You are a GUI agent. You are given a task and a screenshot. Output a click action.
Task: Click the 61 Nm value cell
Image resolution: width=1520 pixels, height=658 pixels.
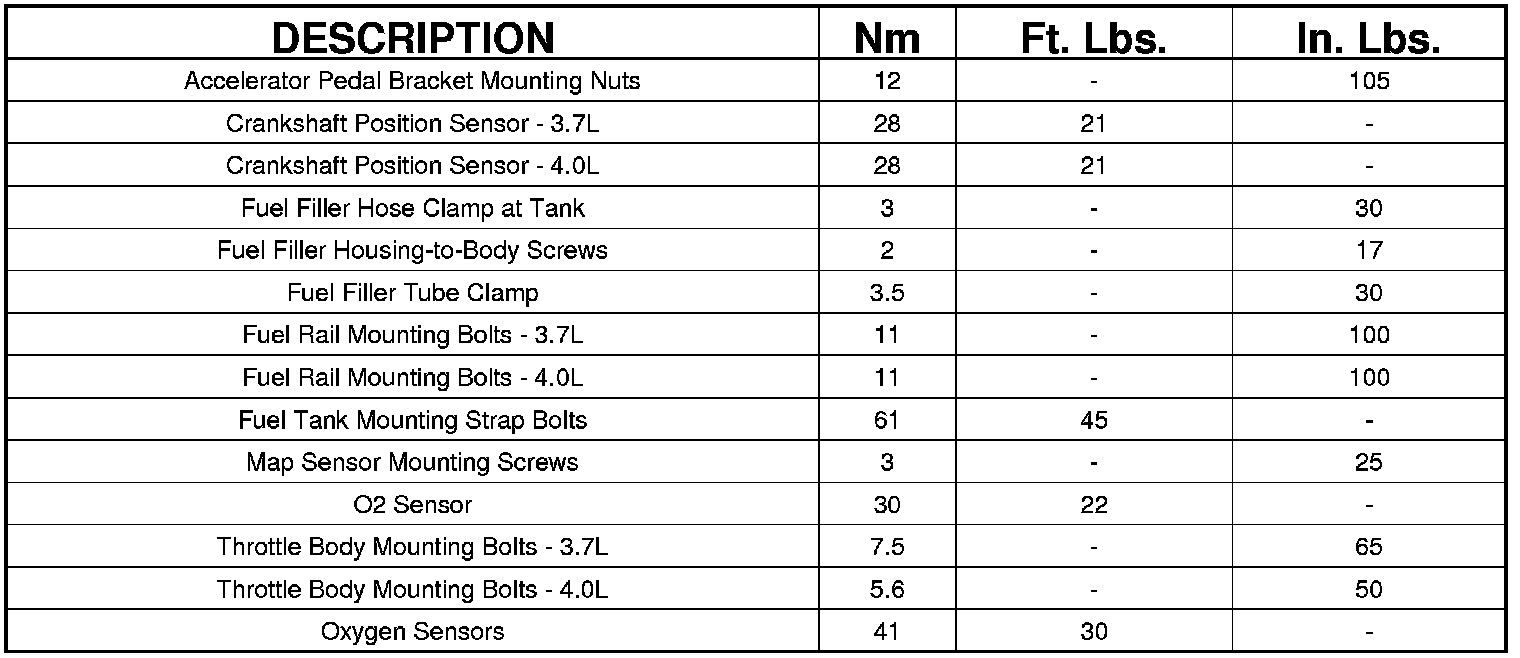click(886, 420)
